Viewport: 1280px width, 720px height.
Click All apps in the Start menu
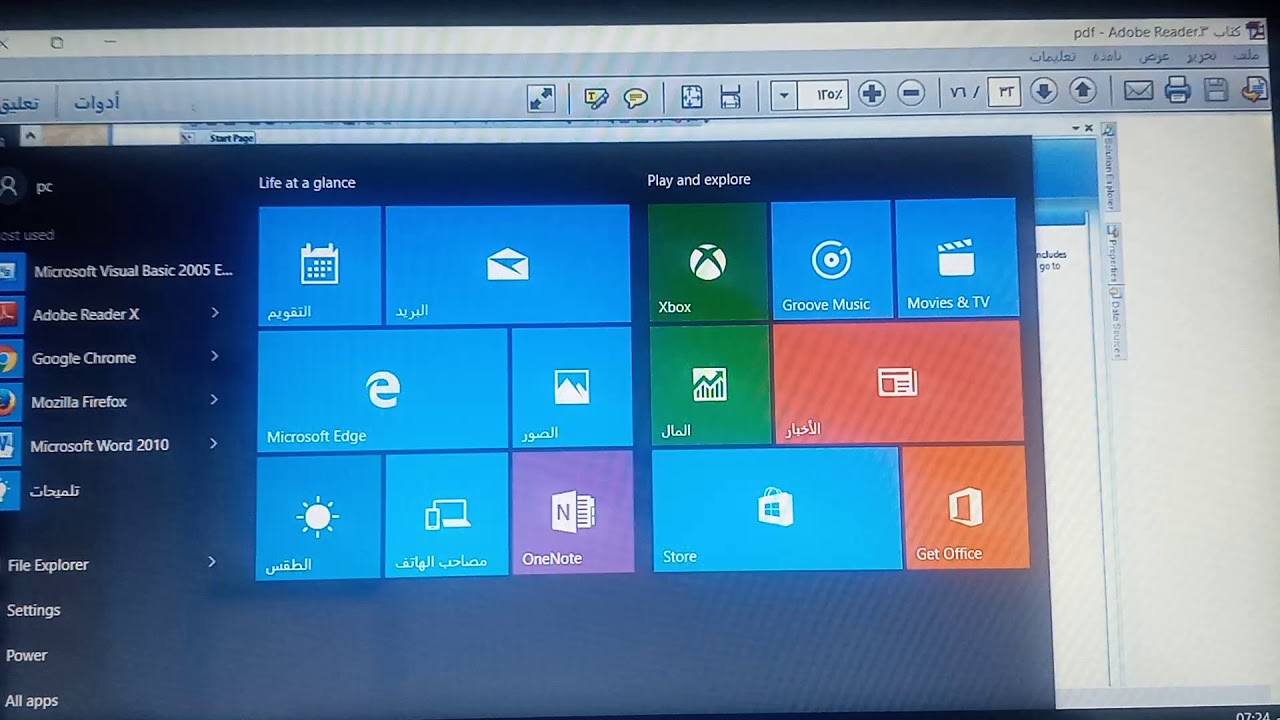[x=32, y=701]
